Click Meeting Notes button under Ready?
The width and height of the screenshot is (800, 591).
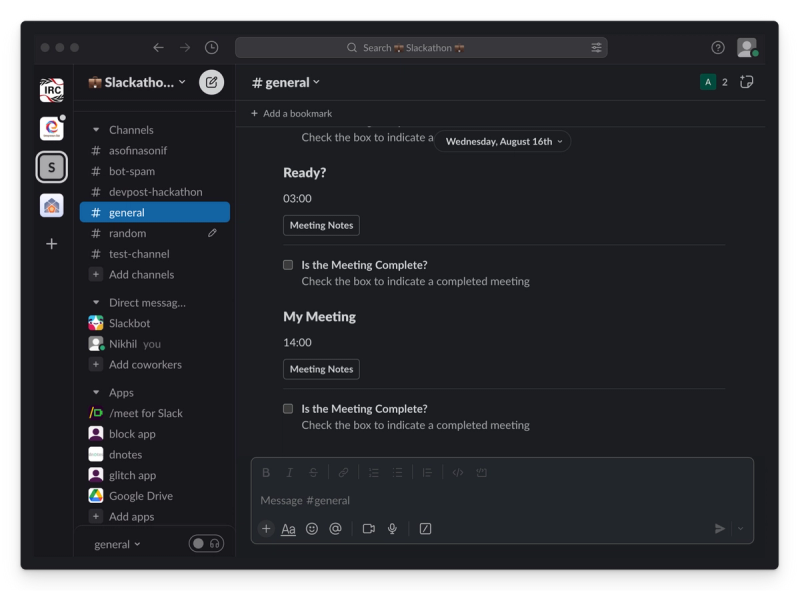click(x=321, y=225)
